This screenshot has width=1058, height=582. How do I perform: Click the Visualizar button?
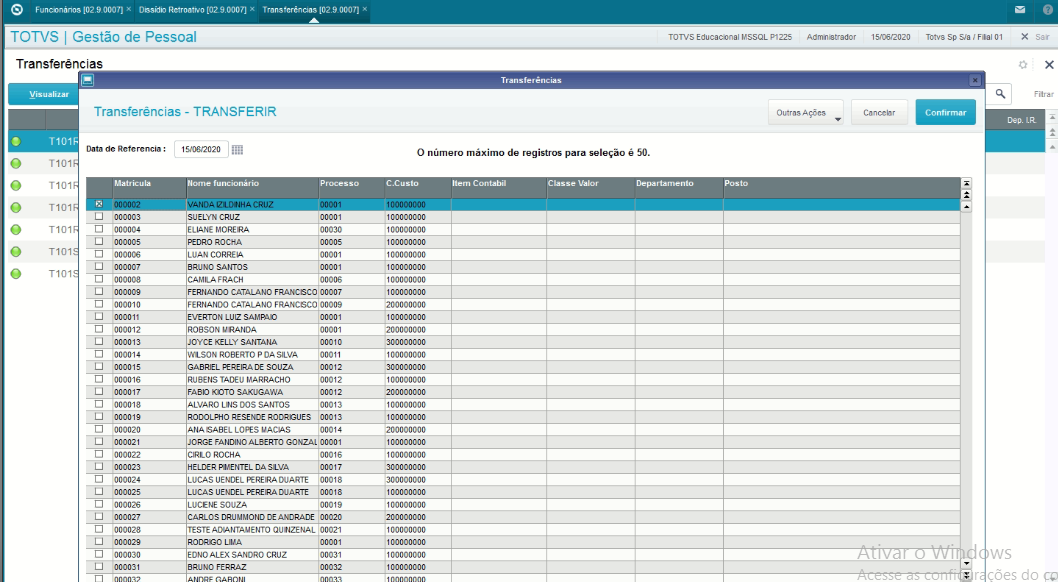[x=44, y=94]
